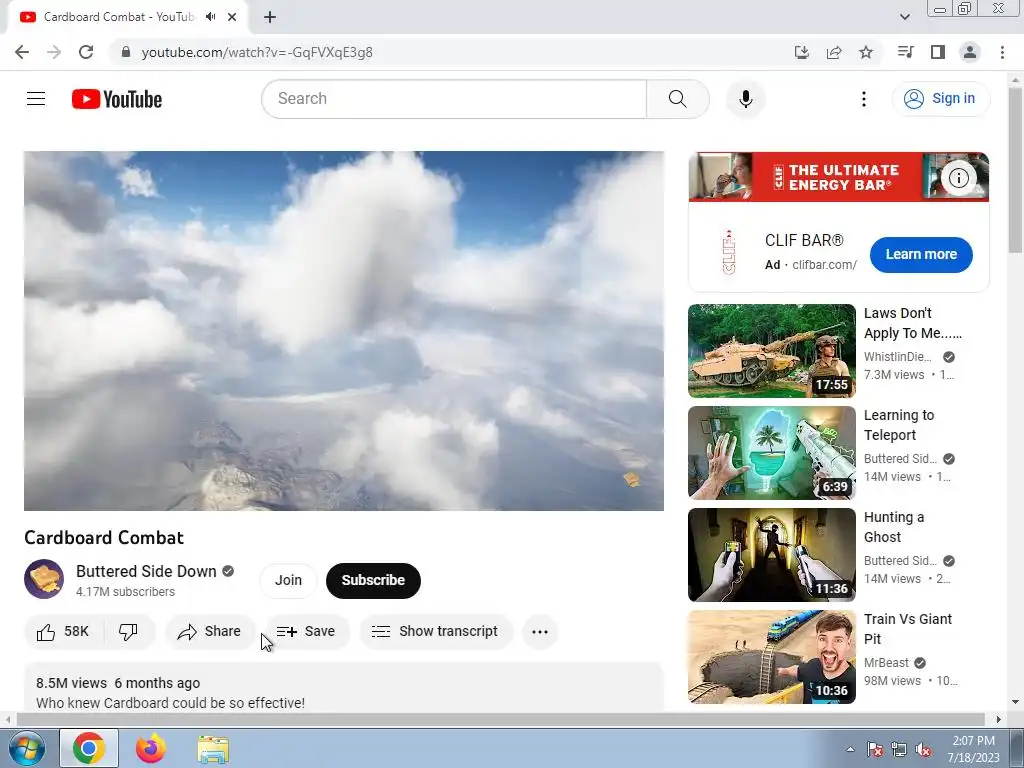Click CLIF BAR ultimate energy bar banner
Image resolution: width=1024 pixels, height=768 pixels.
(x=839, y=176)
